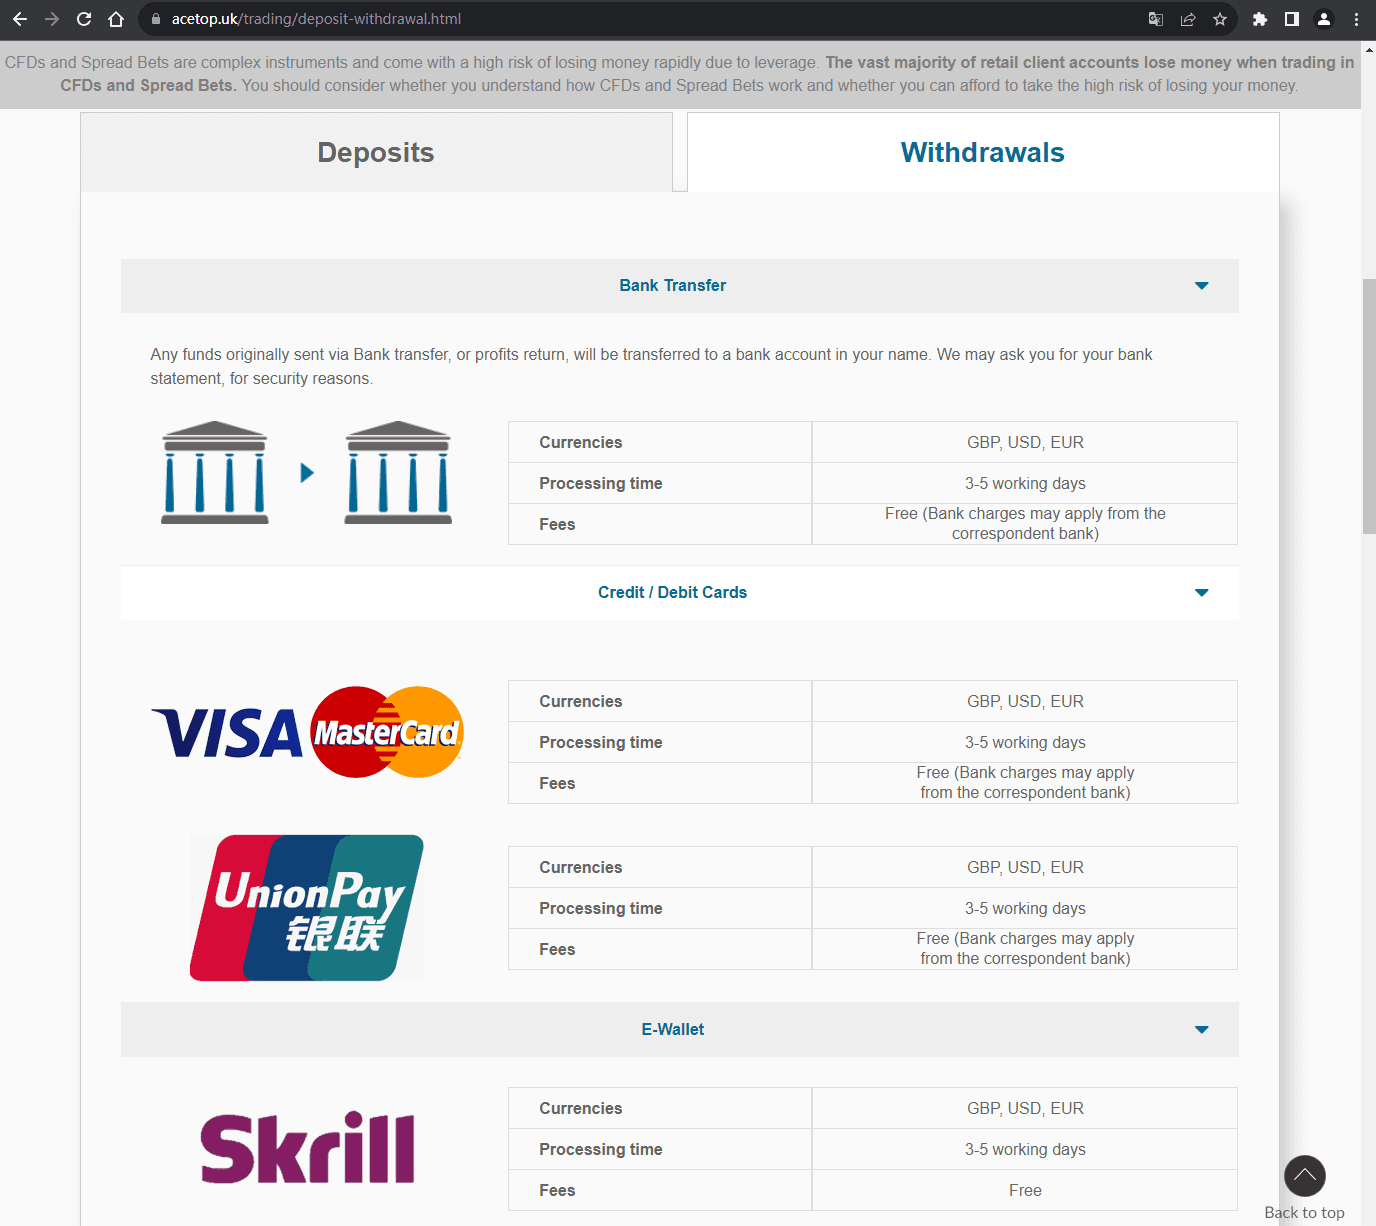Click Visa/MasterCard currencies value cell
This screenshot has width=1376, height=1226.
point(1025,701)
